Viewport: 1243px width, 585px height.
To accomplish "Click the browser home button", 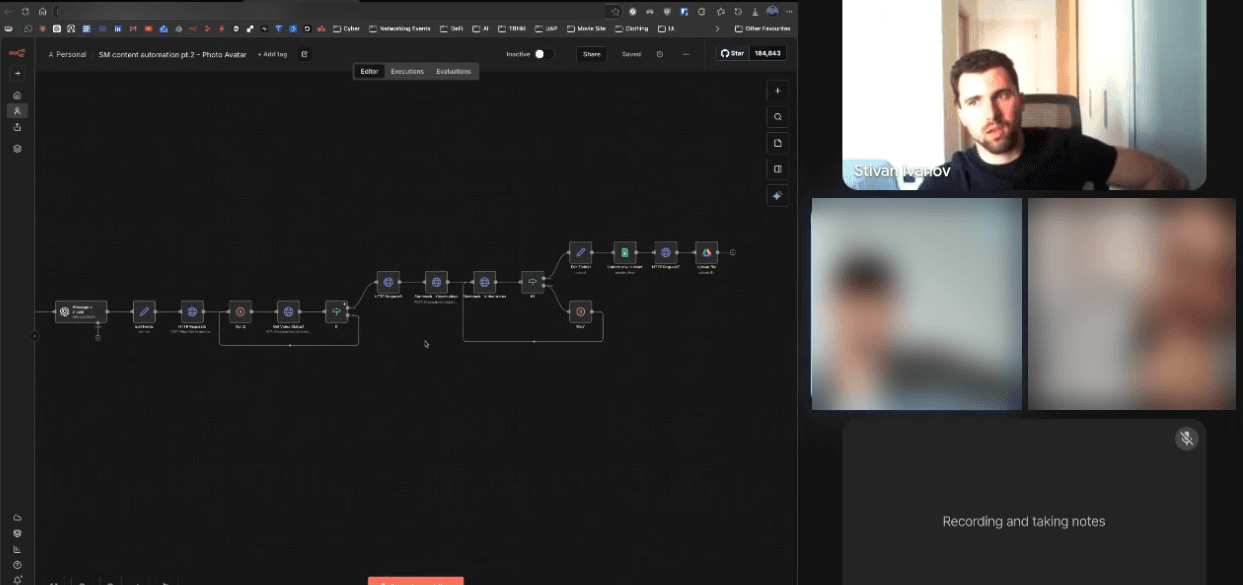I will coord(42,11).
